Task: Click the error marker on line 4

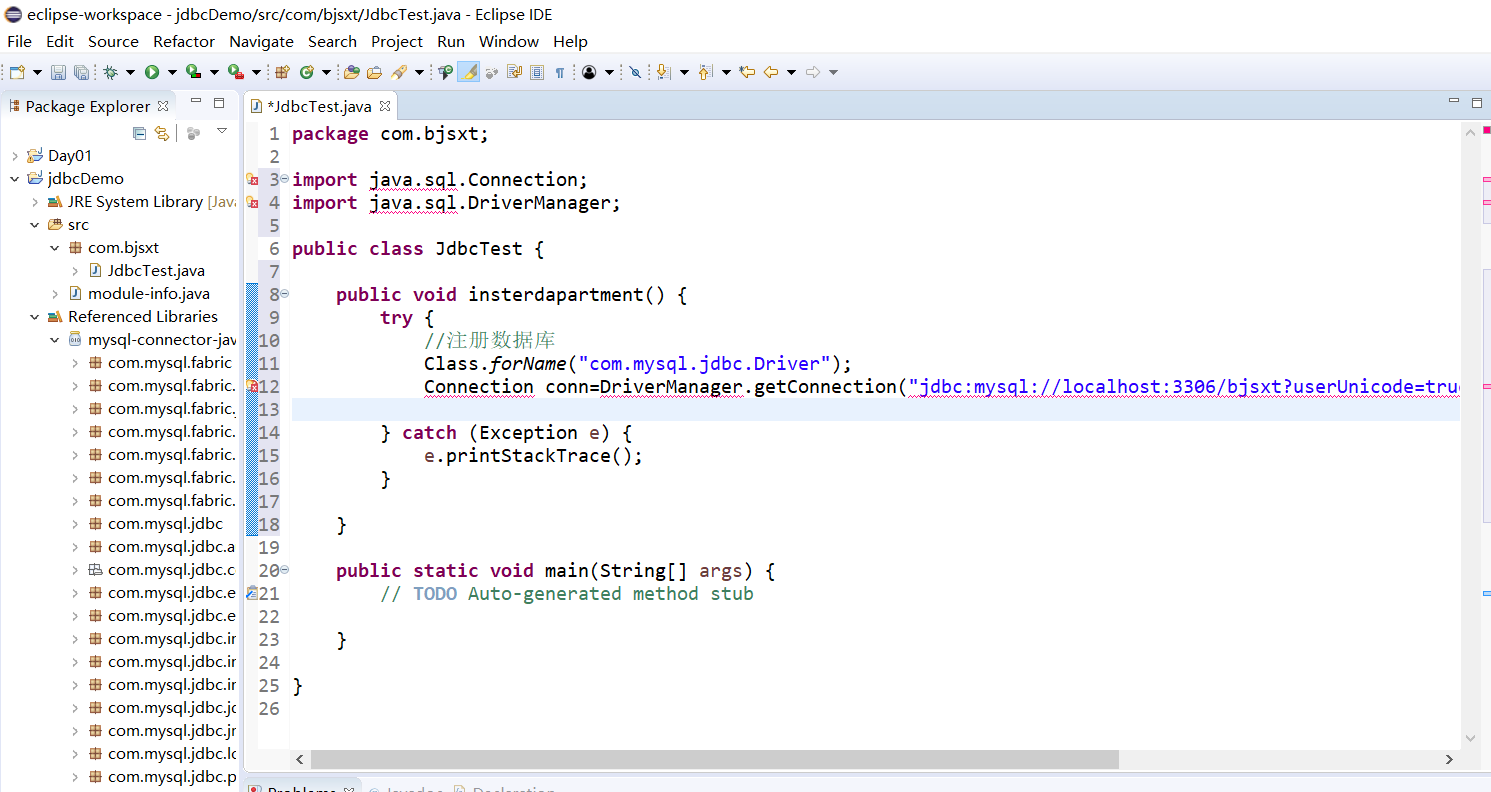Action: (252, 203)
